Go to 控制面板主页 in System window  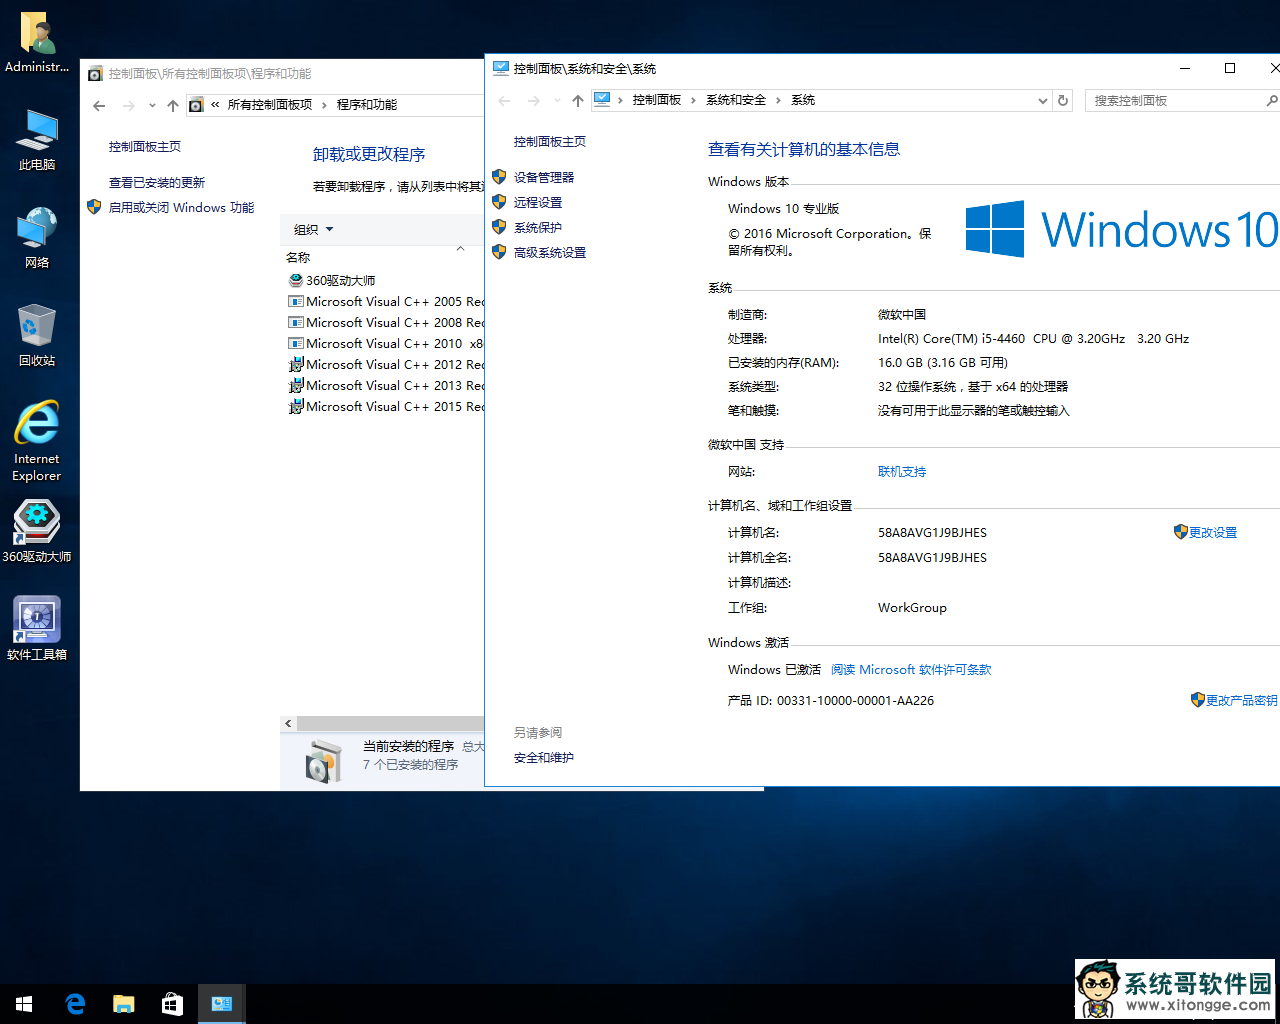pyautogui.click(x=550, y=141)
